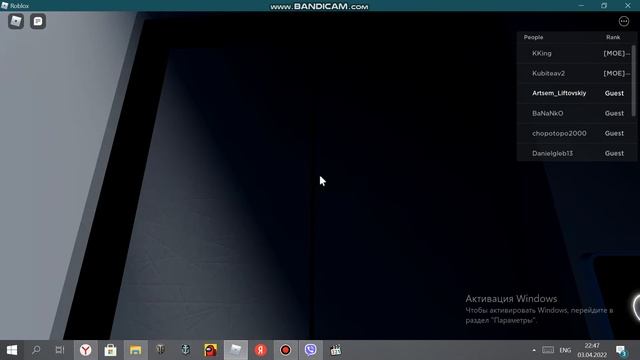Open the clapperboard video editor icon
640x360 pixels.
pos(336,350)
